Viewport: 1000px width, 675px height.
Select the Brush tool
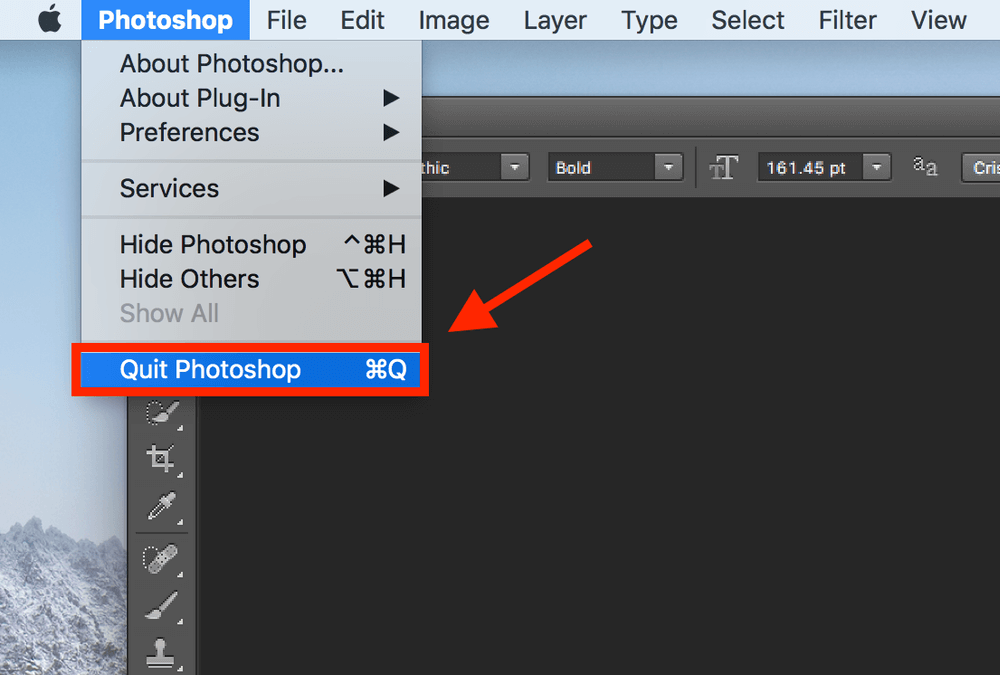coord(161,607)
